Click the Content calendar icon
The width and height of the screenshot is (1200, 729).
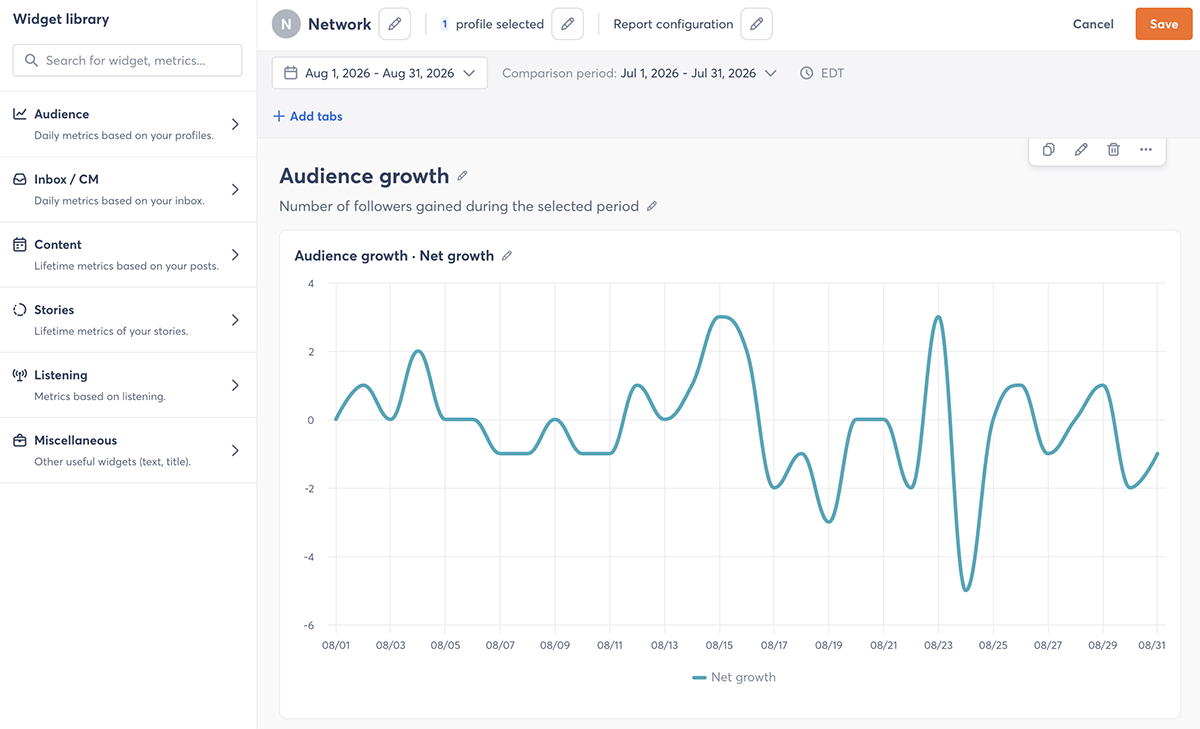point(20,245)
